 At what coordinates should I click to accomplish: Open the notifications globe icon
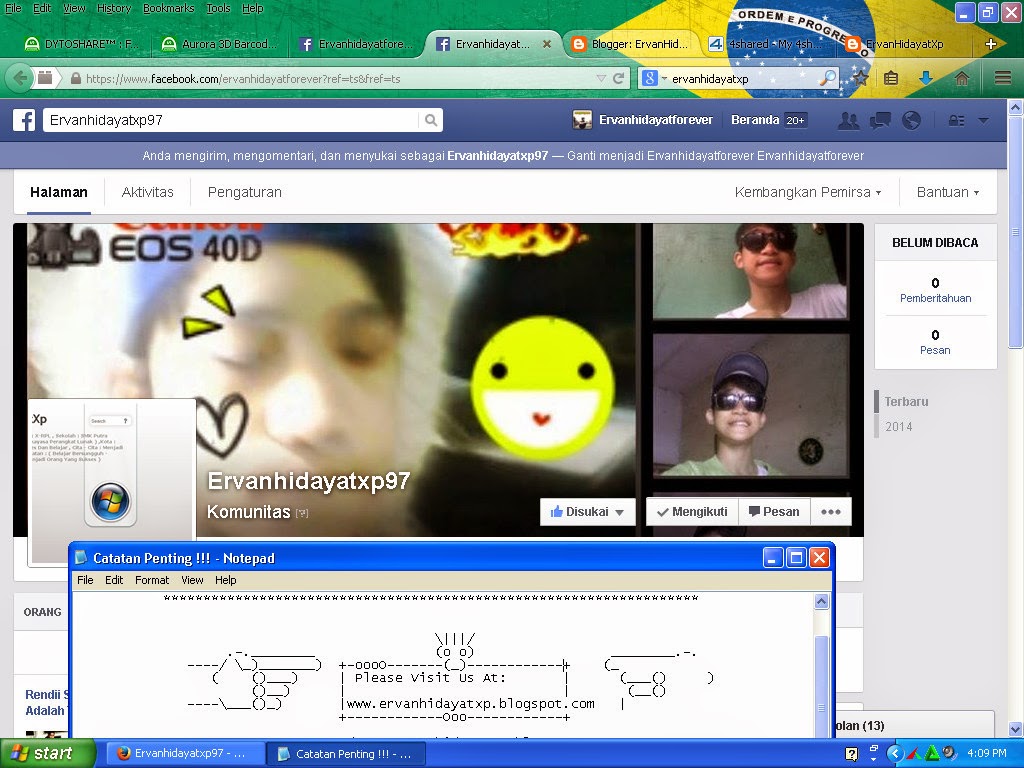tap(911, 120)
